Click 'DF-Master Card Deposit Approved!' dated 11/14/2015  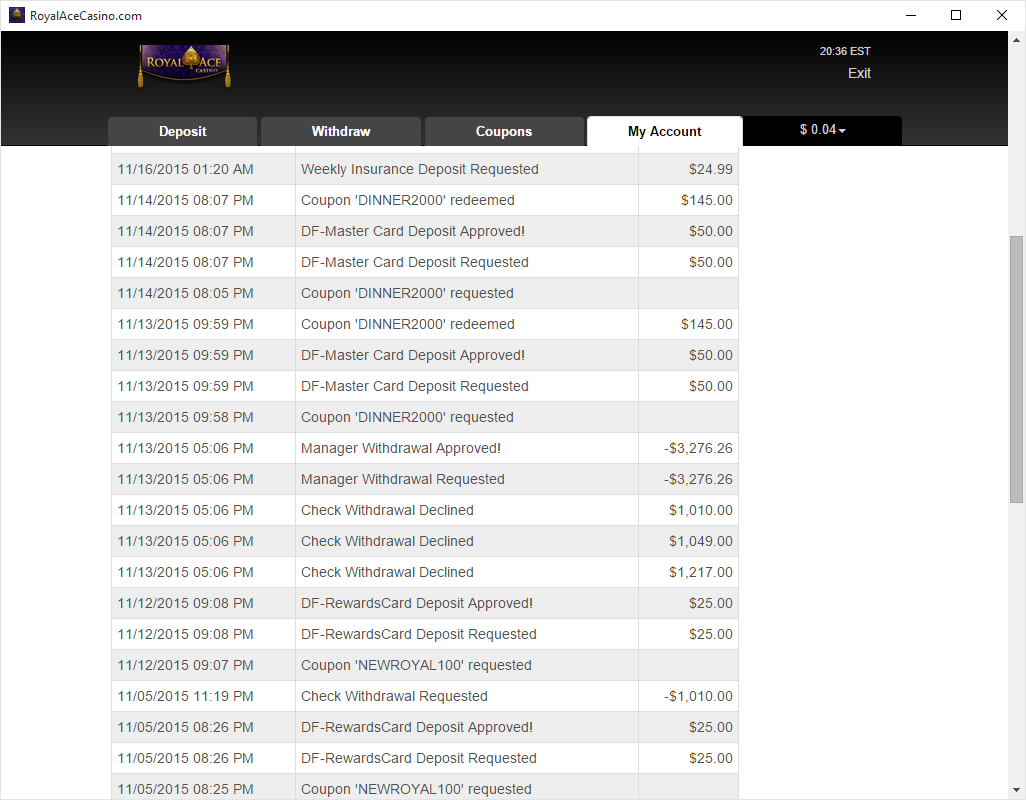(413, 232)
